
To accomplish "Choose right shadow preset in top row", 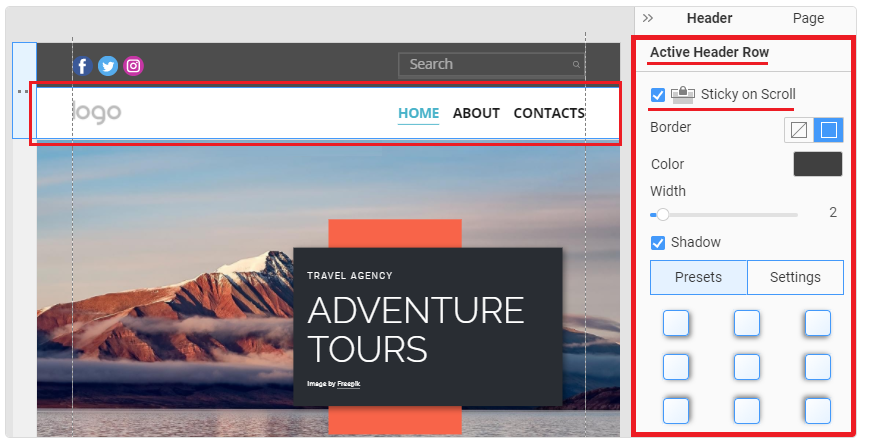I will (817, 323).
